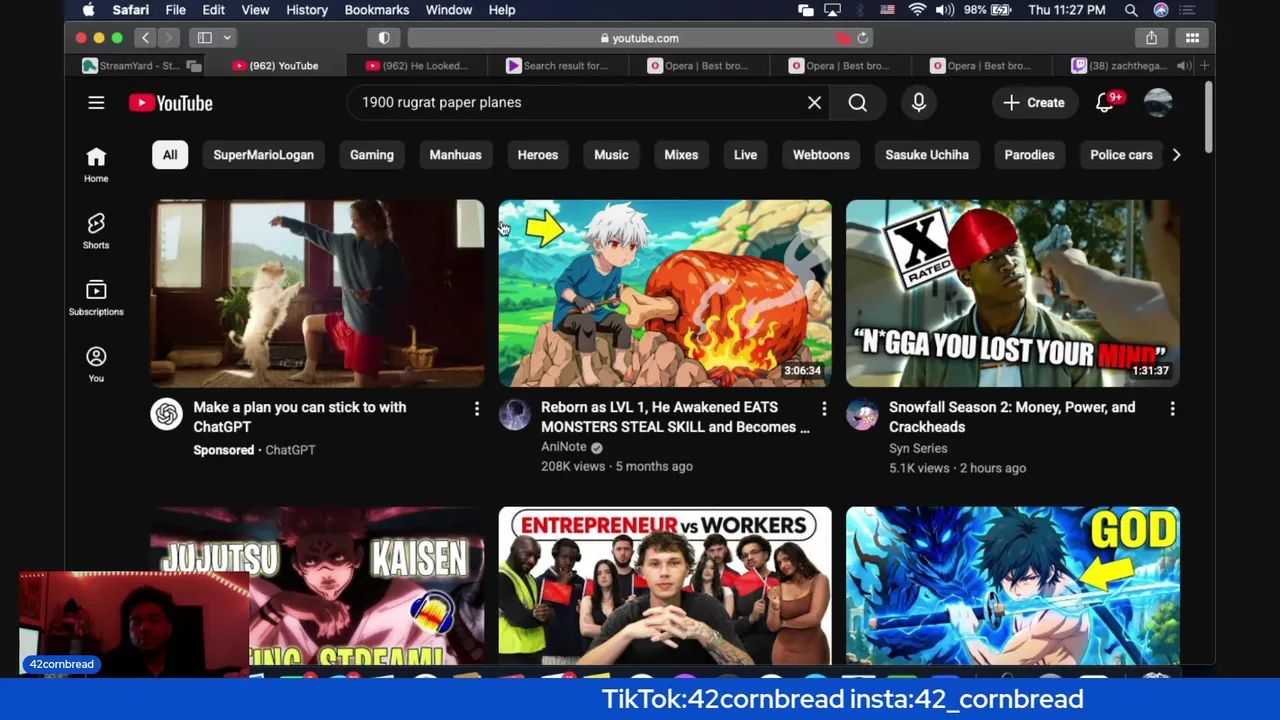
Task: Select the Webtoons chip
Action: tap(821, 155)
